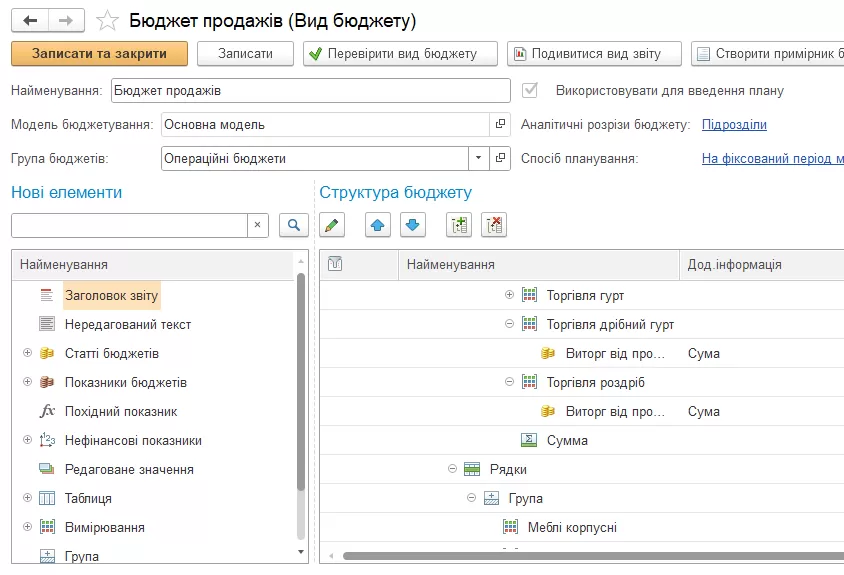Image resolution: width=844 pixels, height=575 pixels.
Task: Open the На фіксований період link
Action: coord(773,158)
